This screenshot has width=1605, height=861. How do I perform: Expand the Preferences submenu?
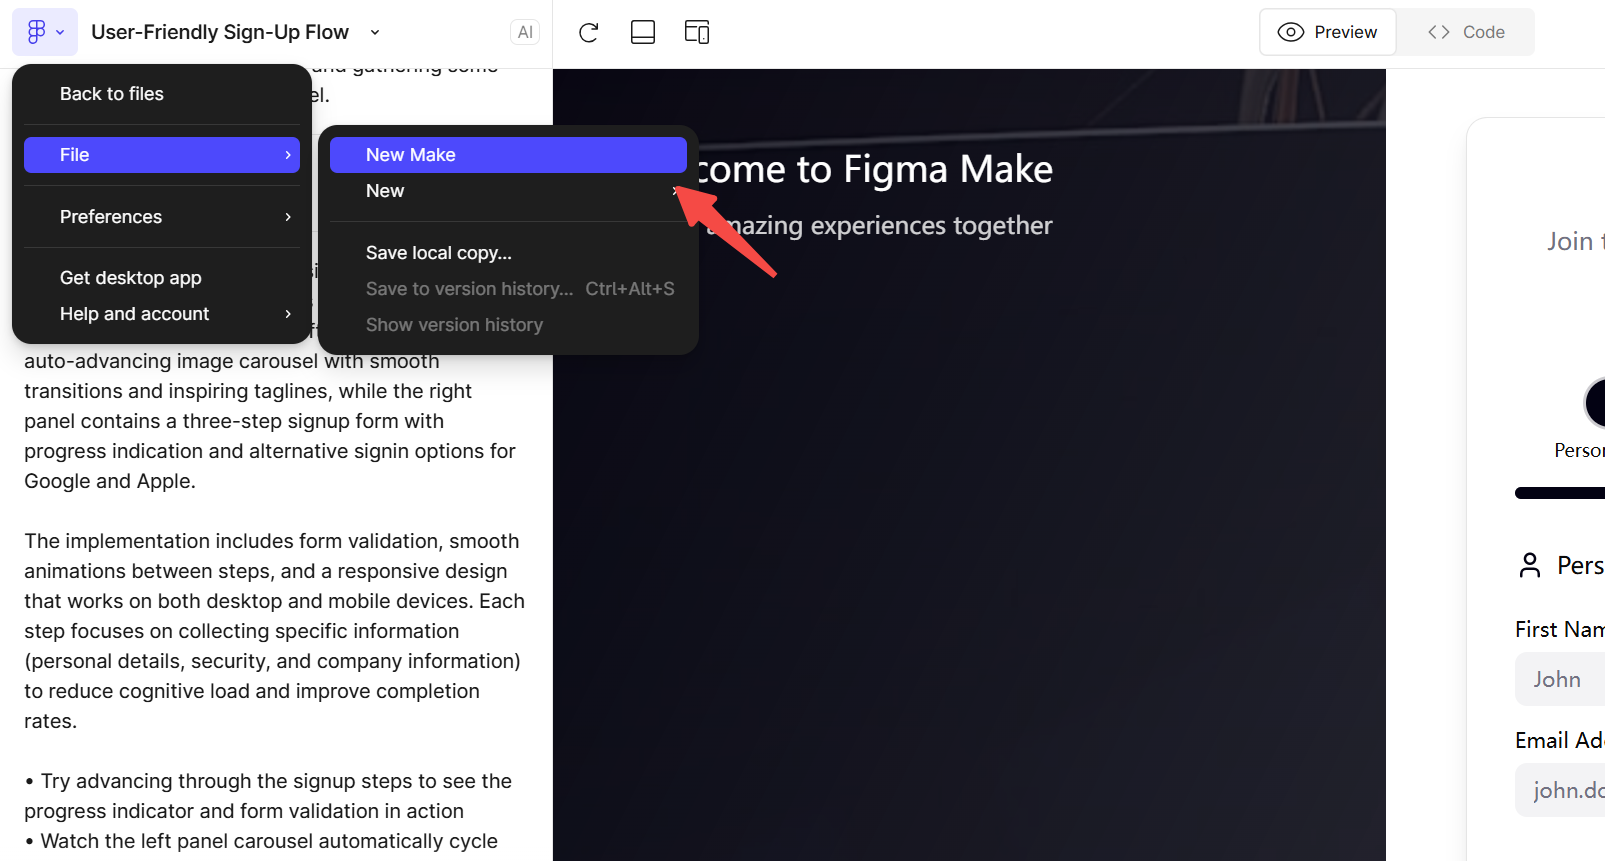(162, 217)
